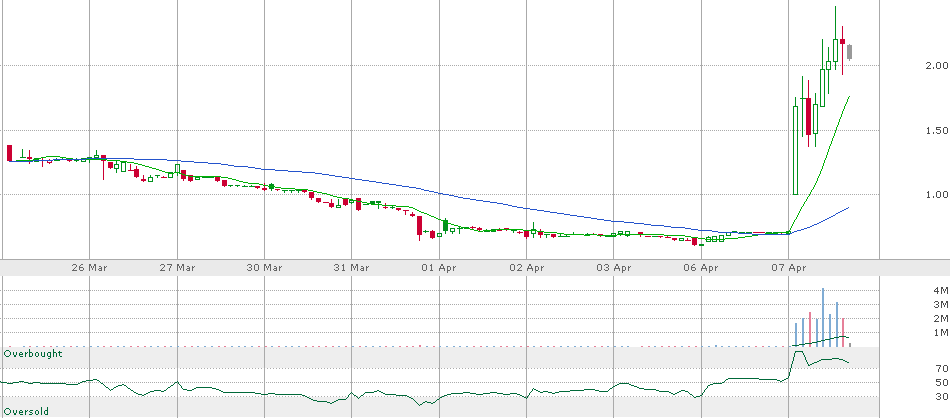950x418 pixels.
Task: Click the Overbought label
Action: [x=33, y=353]
